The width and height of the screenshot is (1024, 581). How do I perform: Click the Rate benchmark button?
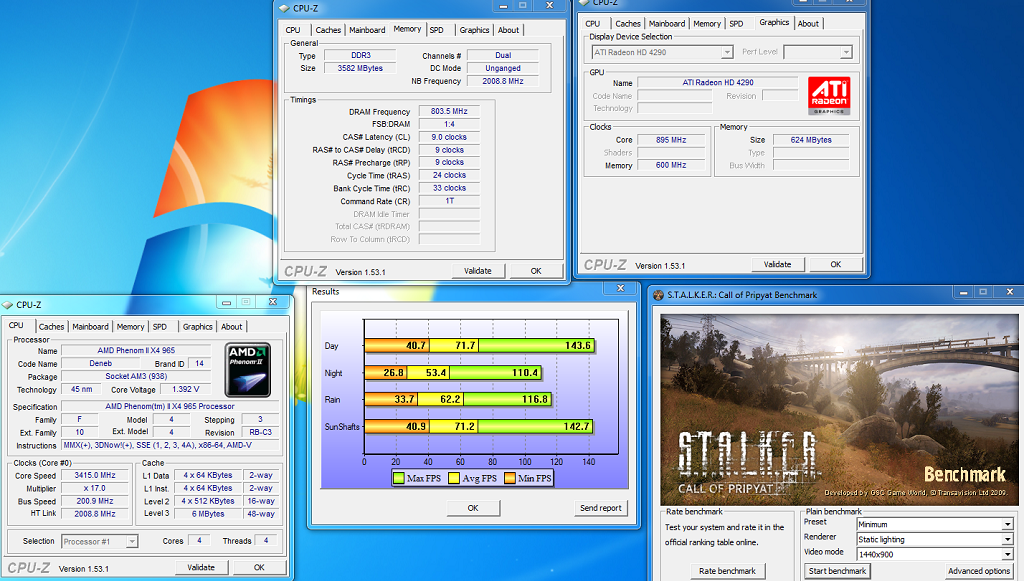tap(727, 571)
